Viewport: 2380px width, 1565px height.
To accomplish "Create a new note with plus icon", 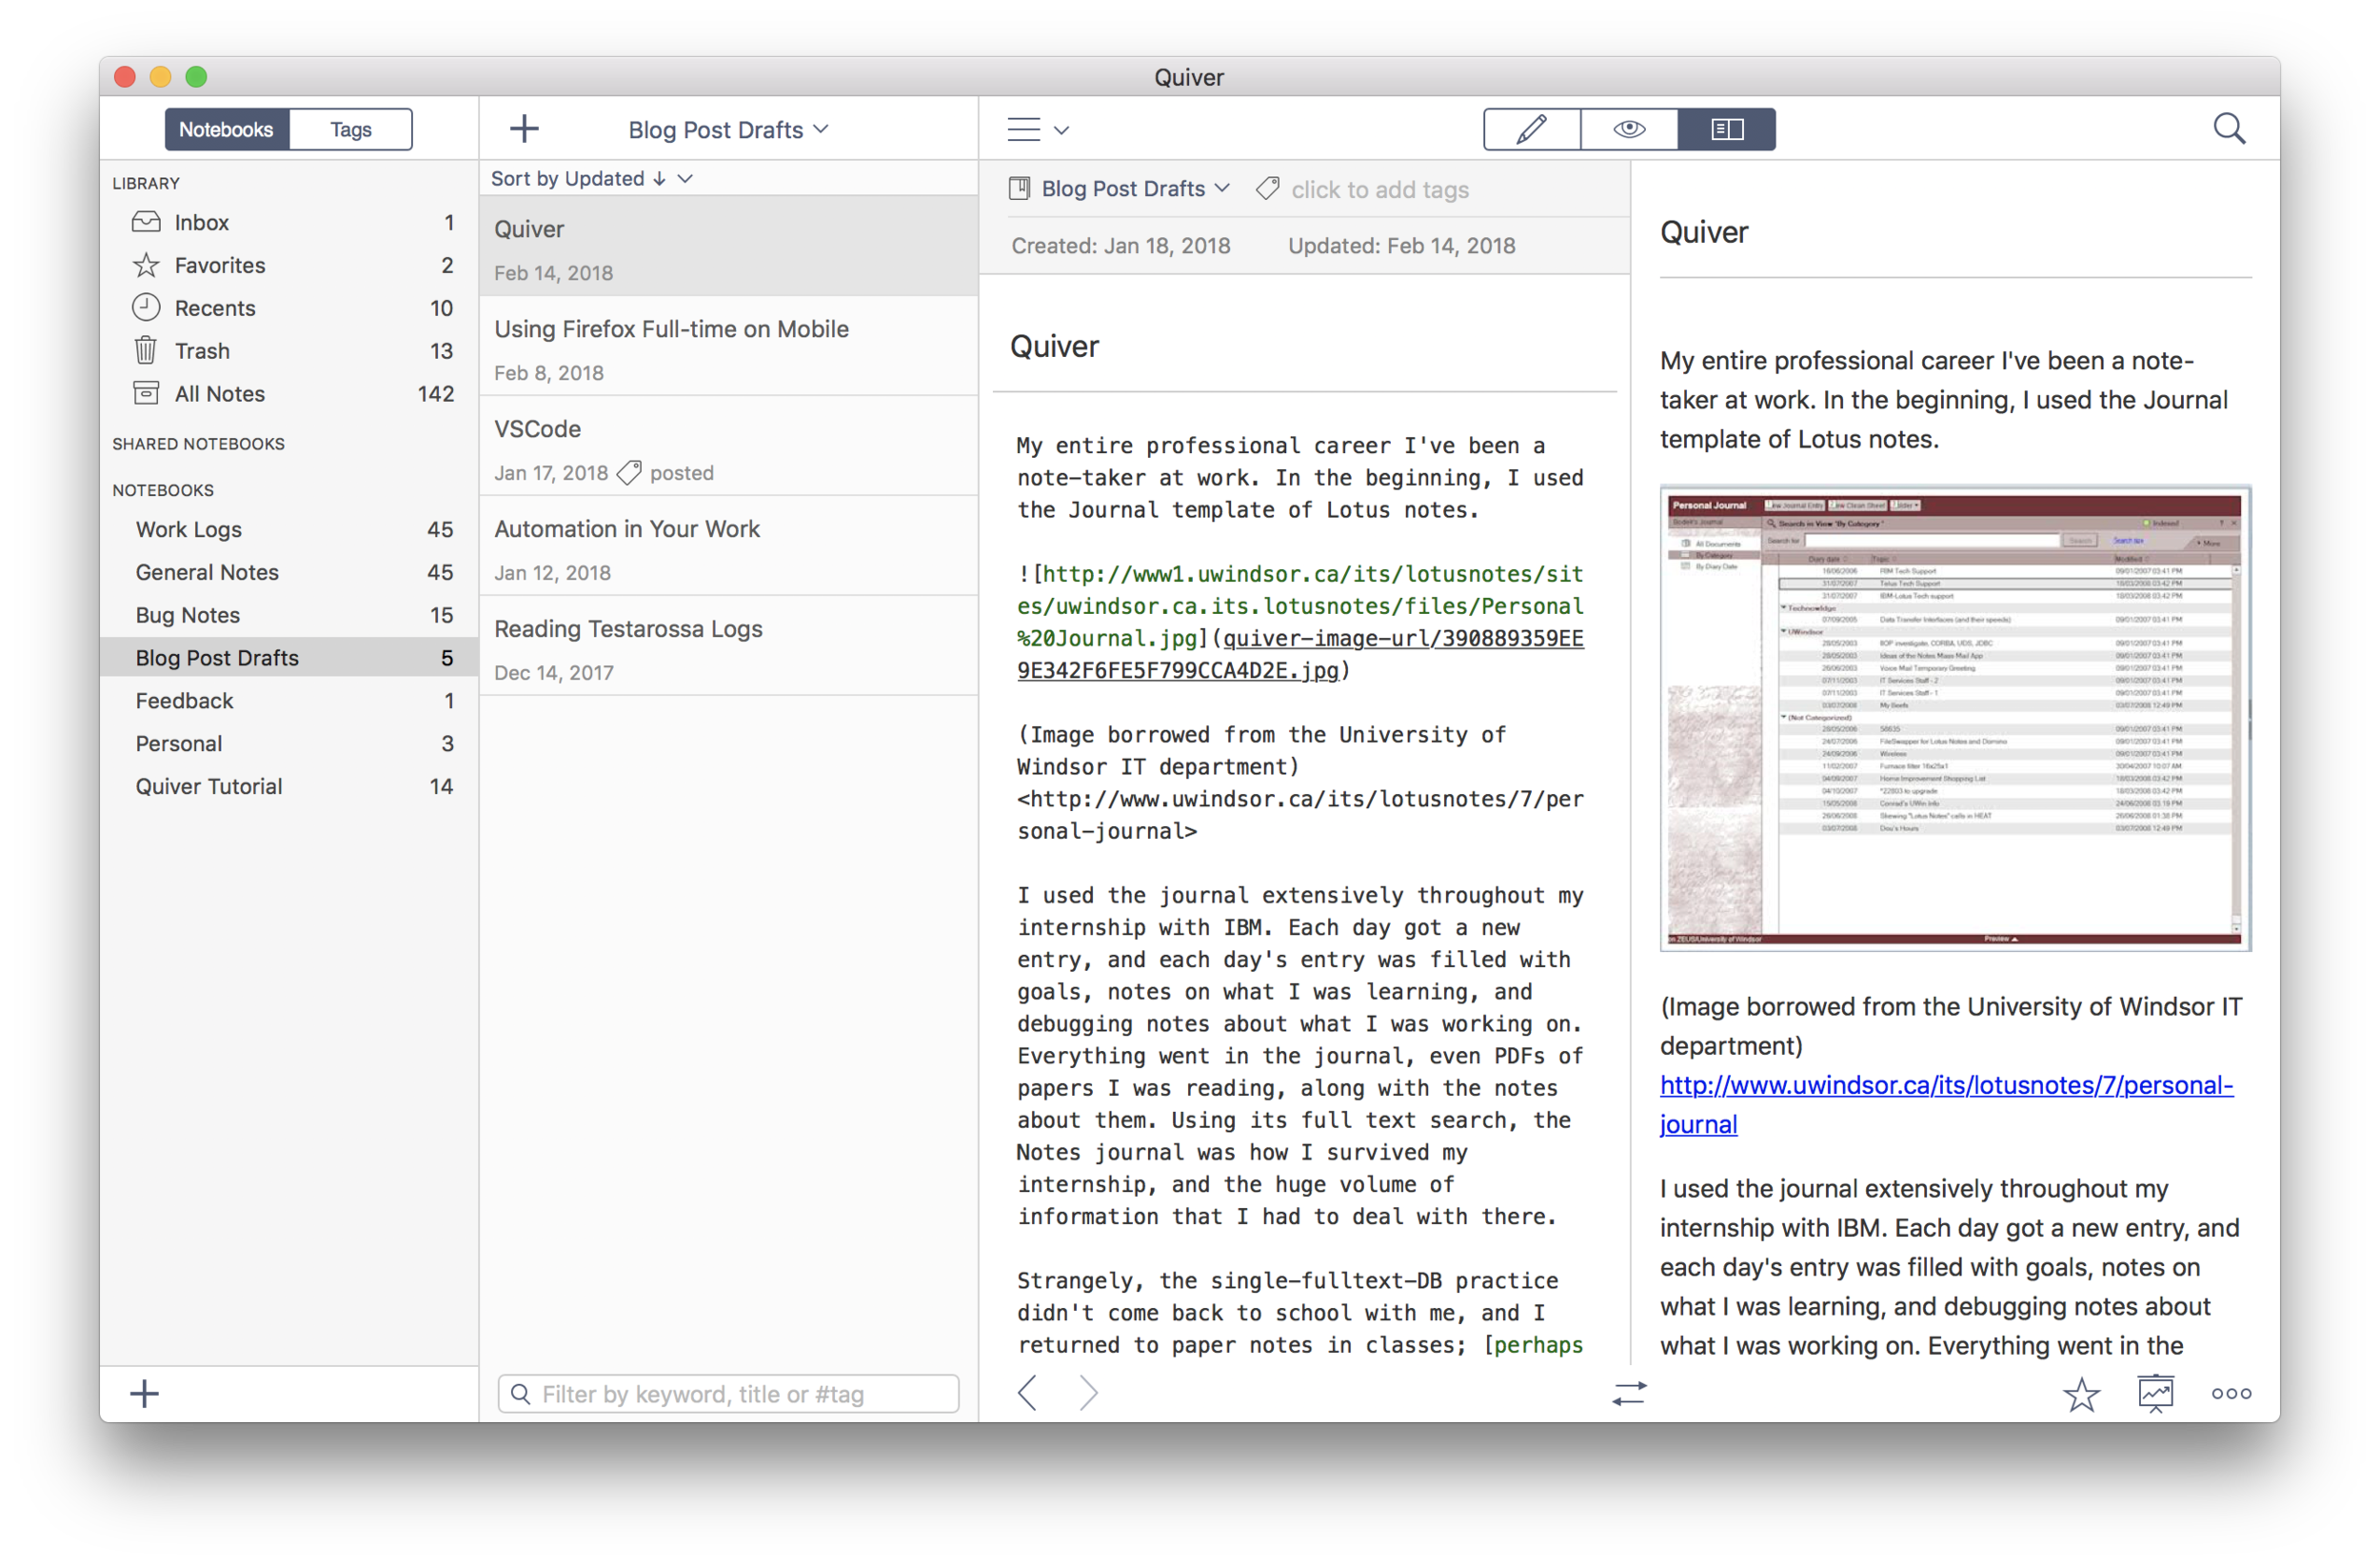I will coord(524,128).
